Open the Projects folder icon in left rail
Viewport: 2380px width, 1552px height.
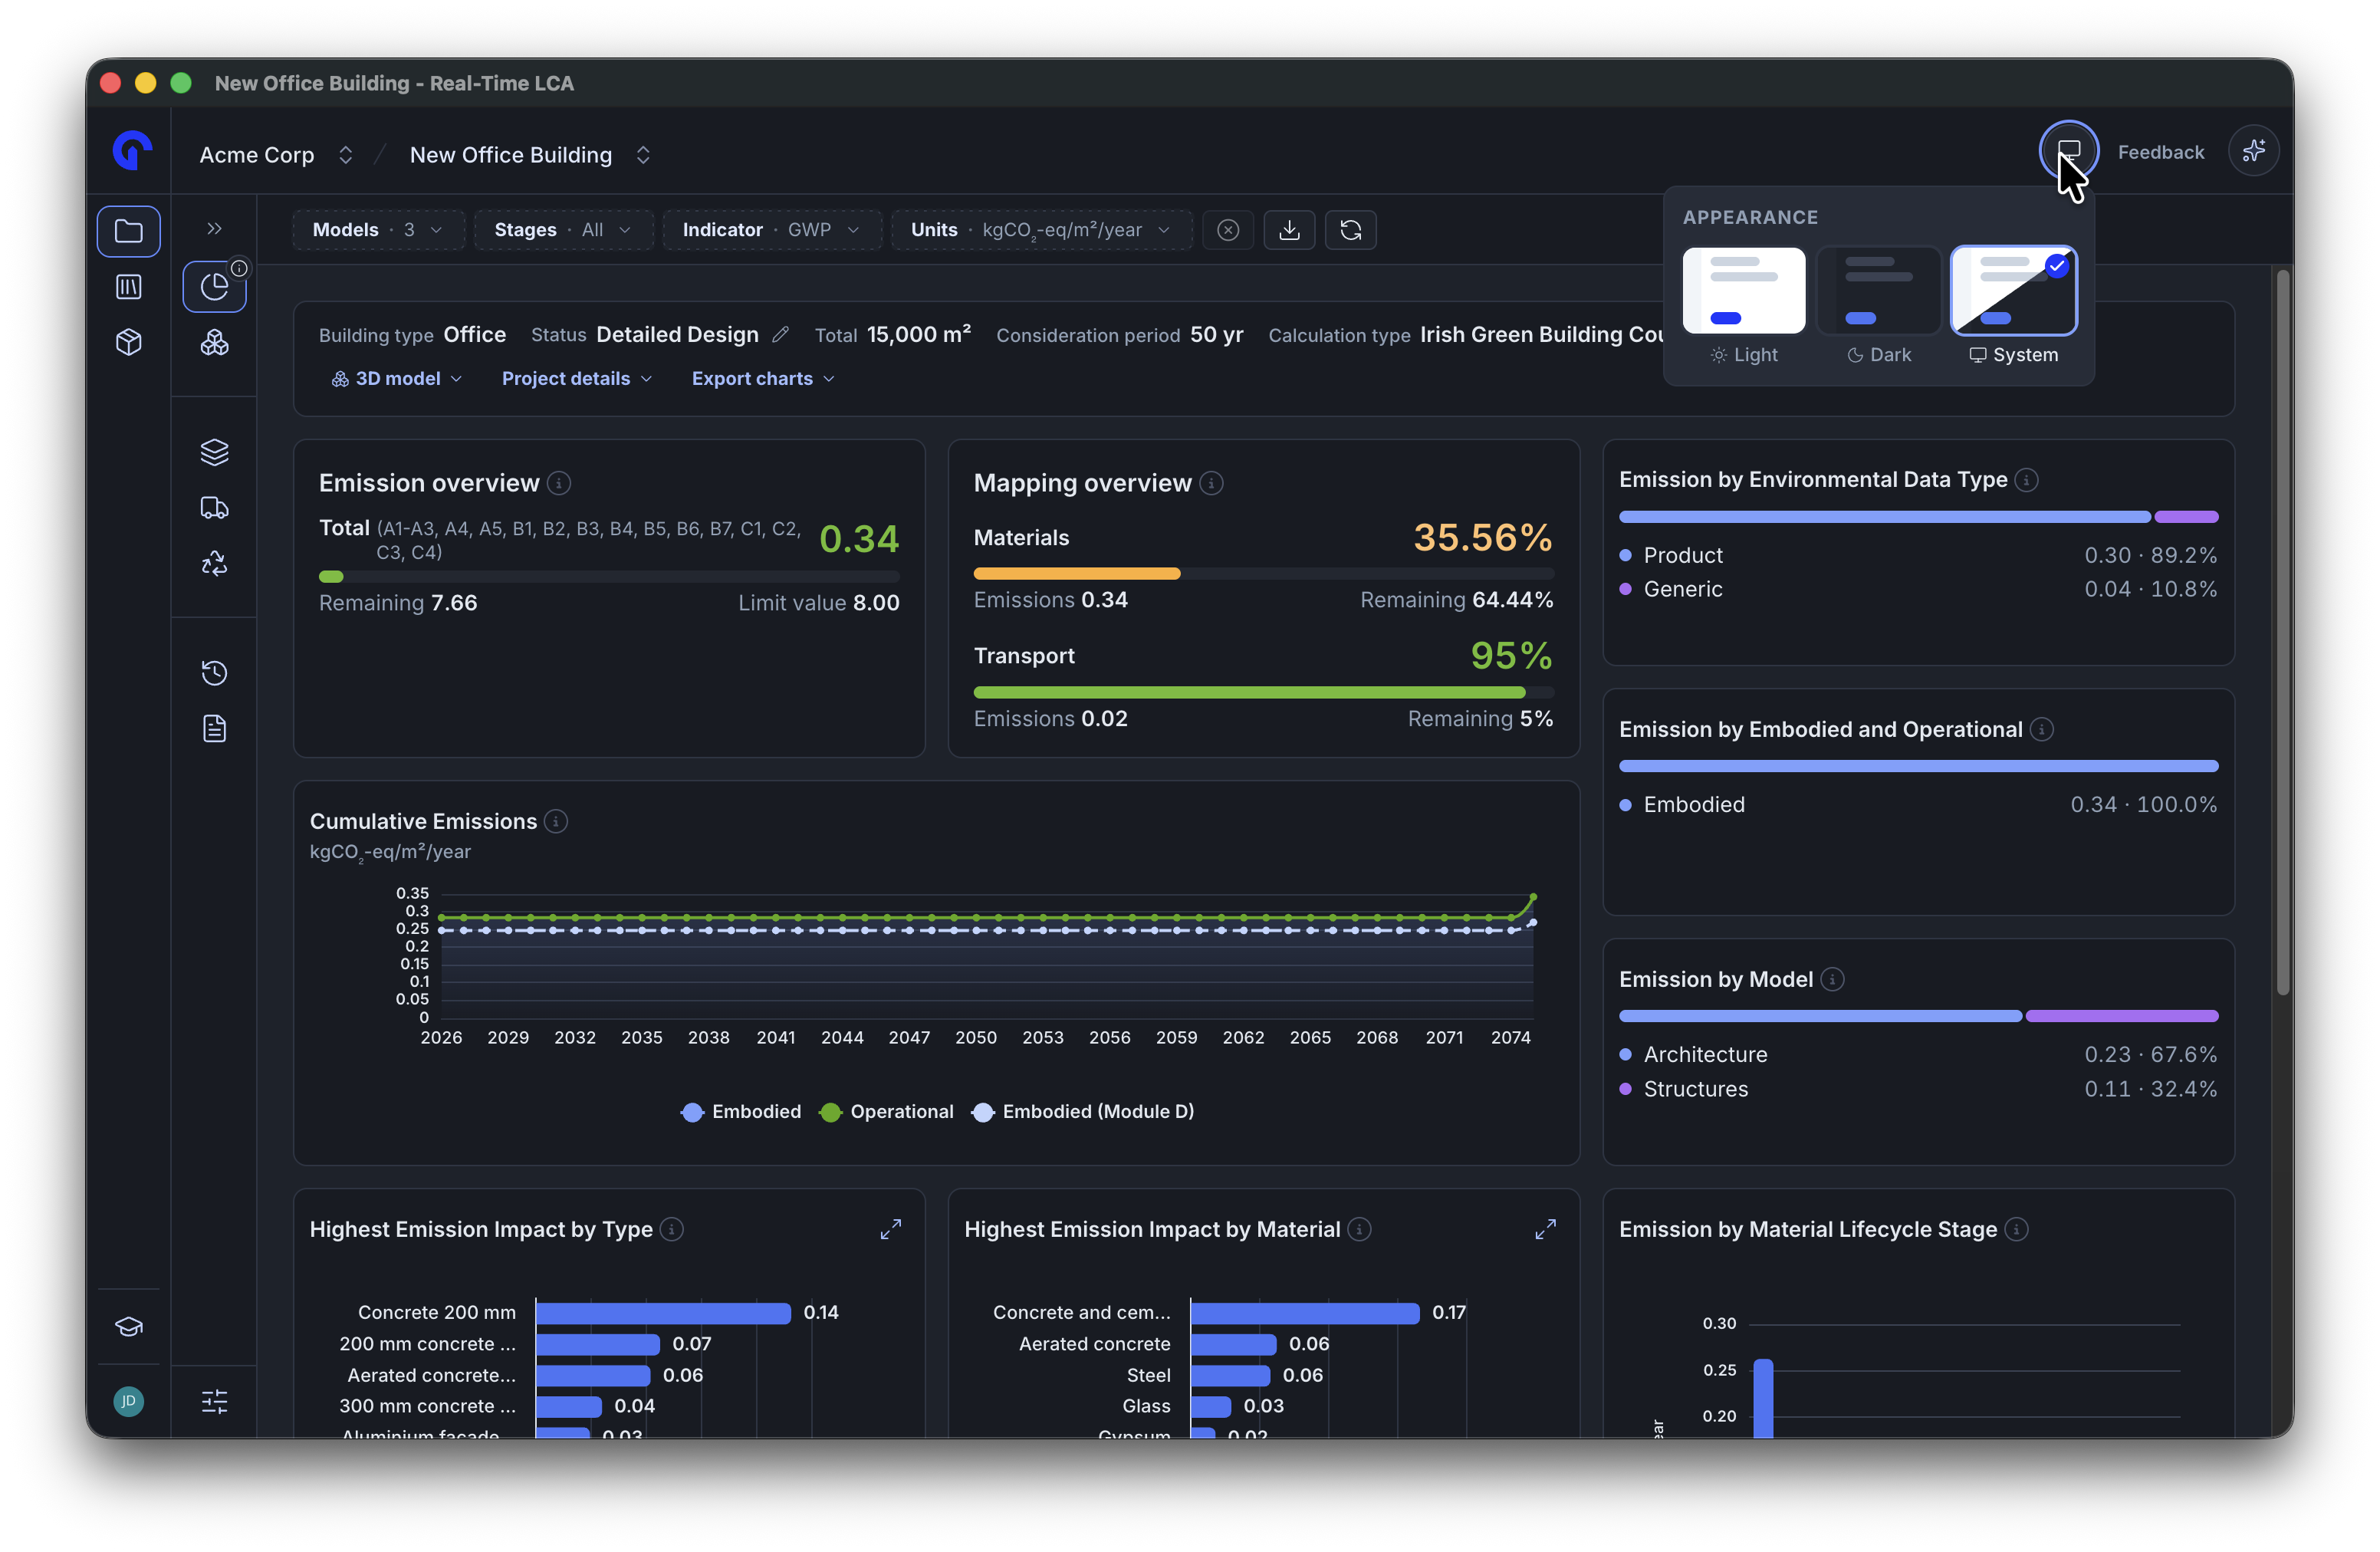pos(129,231)
